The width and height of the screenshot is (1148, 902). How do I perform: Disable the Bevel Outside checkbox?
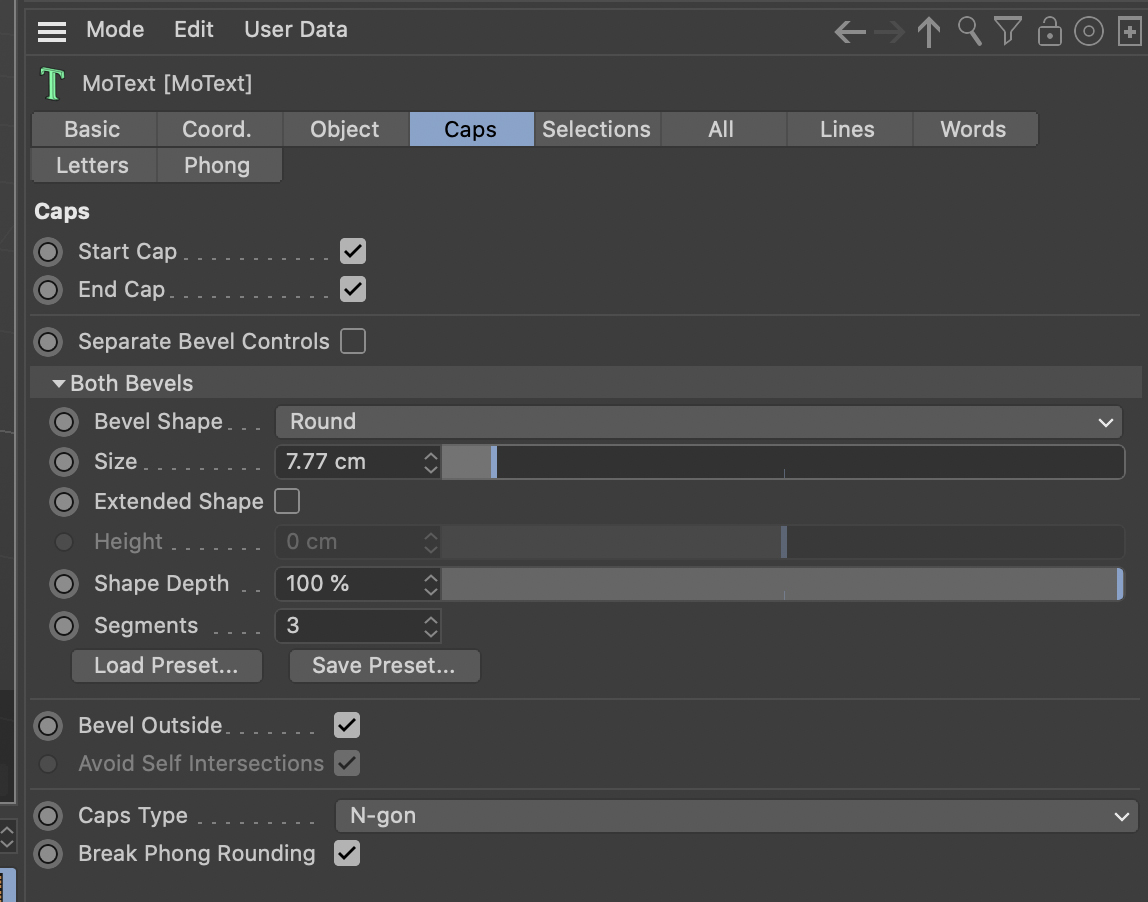pos(346,725)
